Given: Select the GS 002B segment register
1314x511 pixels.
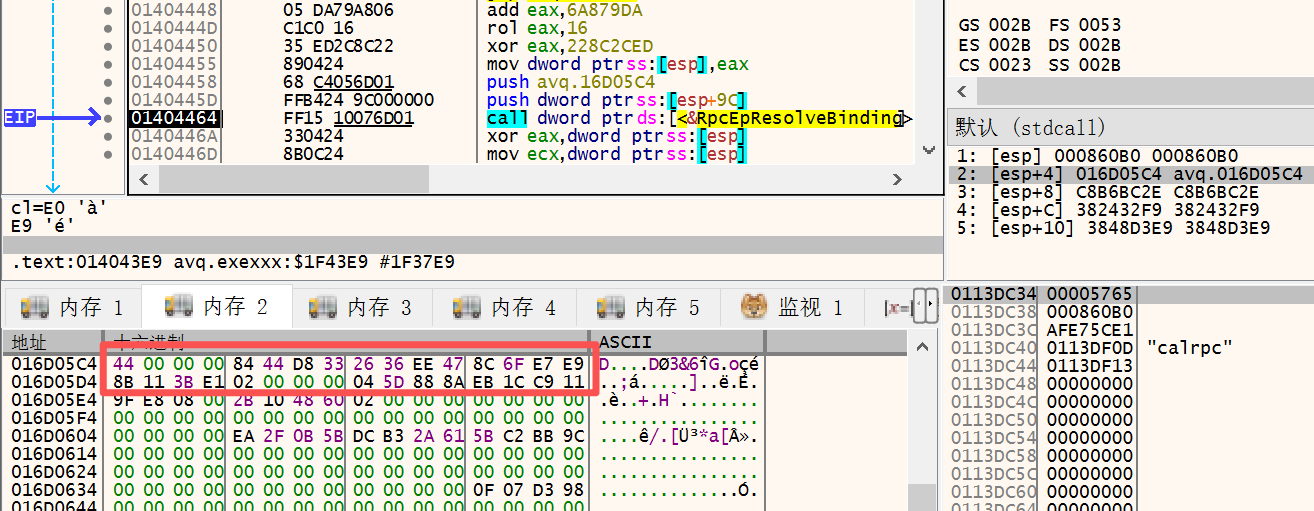Looking at the screenshot, I should pyautogui.click(x=994, y=25).
